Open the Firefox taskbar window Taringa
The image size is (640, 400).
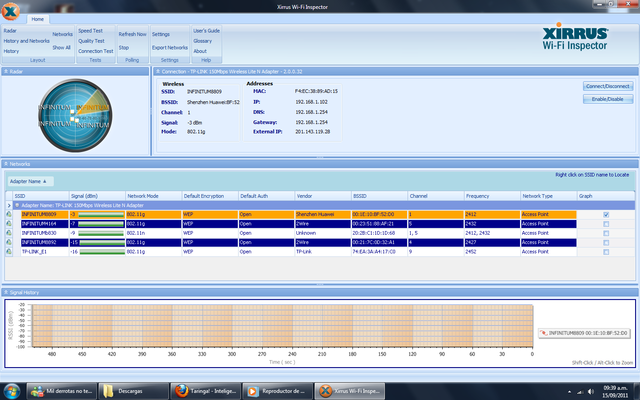[x=205, y=391]
